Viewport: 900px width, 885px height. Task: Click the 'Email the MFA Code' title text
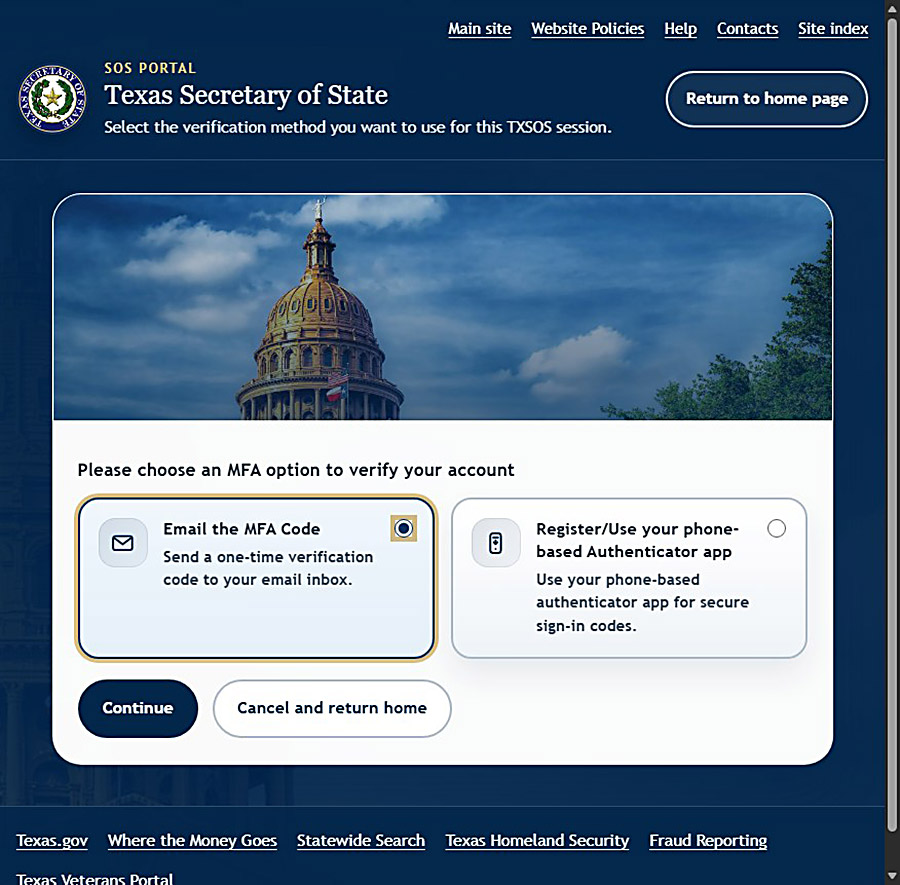click(x=242, y=529)
